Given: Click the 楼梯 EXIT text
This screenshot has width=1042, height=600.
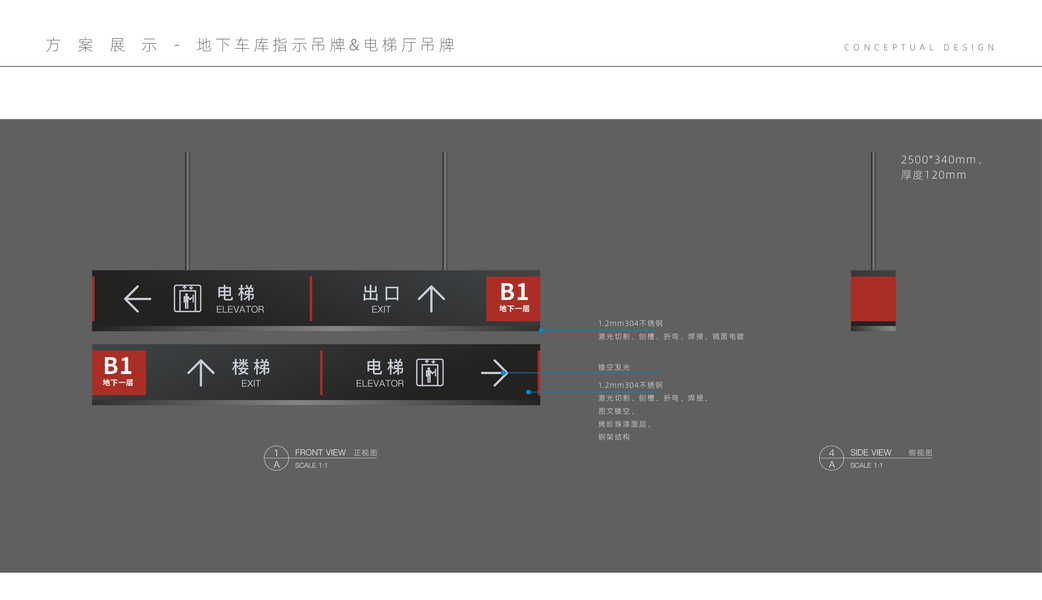Looking at the screenshot, I should point(251,373).
